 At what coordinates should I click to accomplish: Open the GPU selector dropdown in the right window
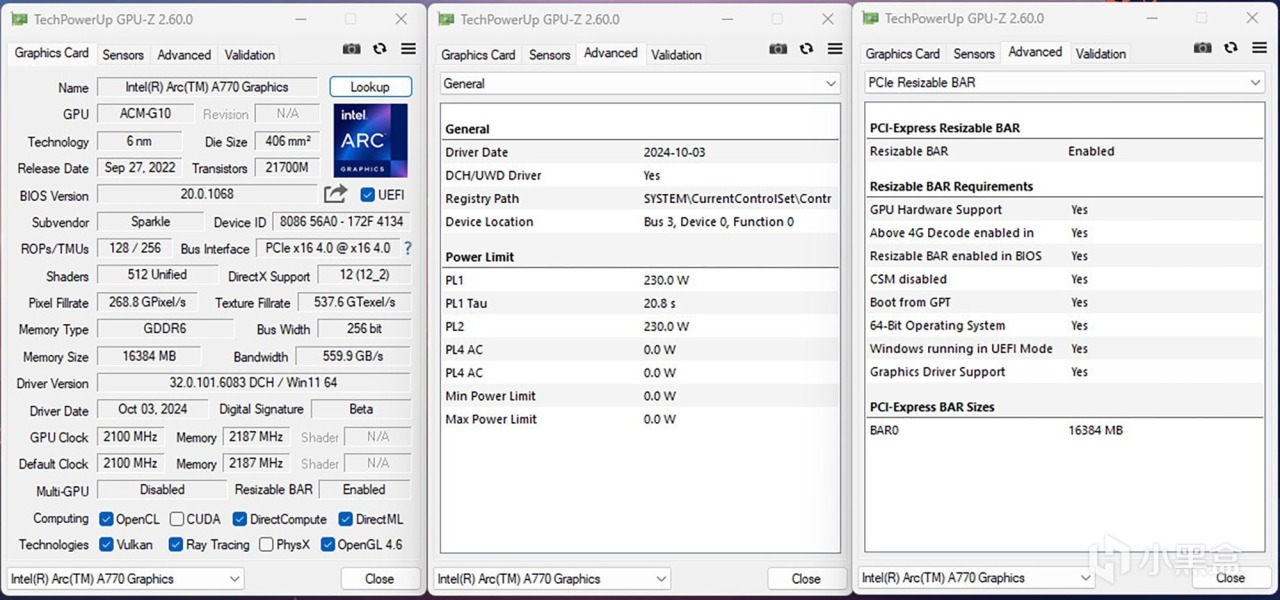977,578
